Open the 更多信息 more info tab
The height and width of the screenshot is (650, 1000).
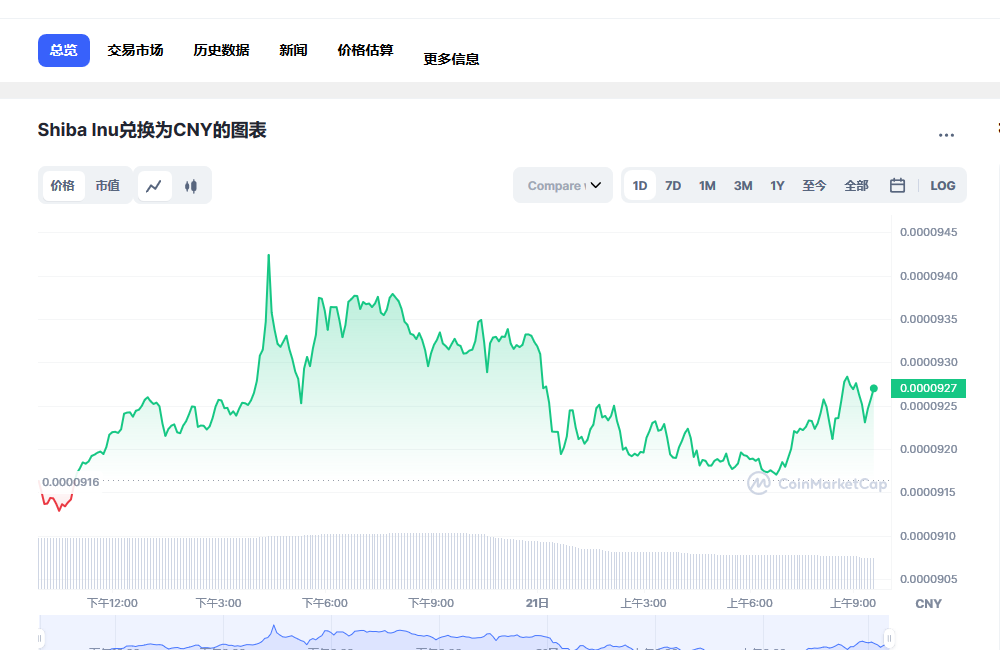[x=452, y=59]
